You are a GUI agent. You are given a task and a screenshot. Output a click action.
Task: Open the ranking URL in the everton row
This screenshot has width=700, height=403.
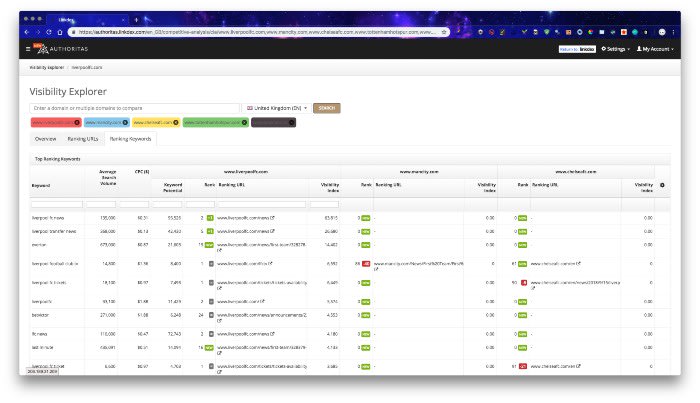[262, 245]
